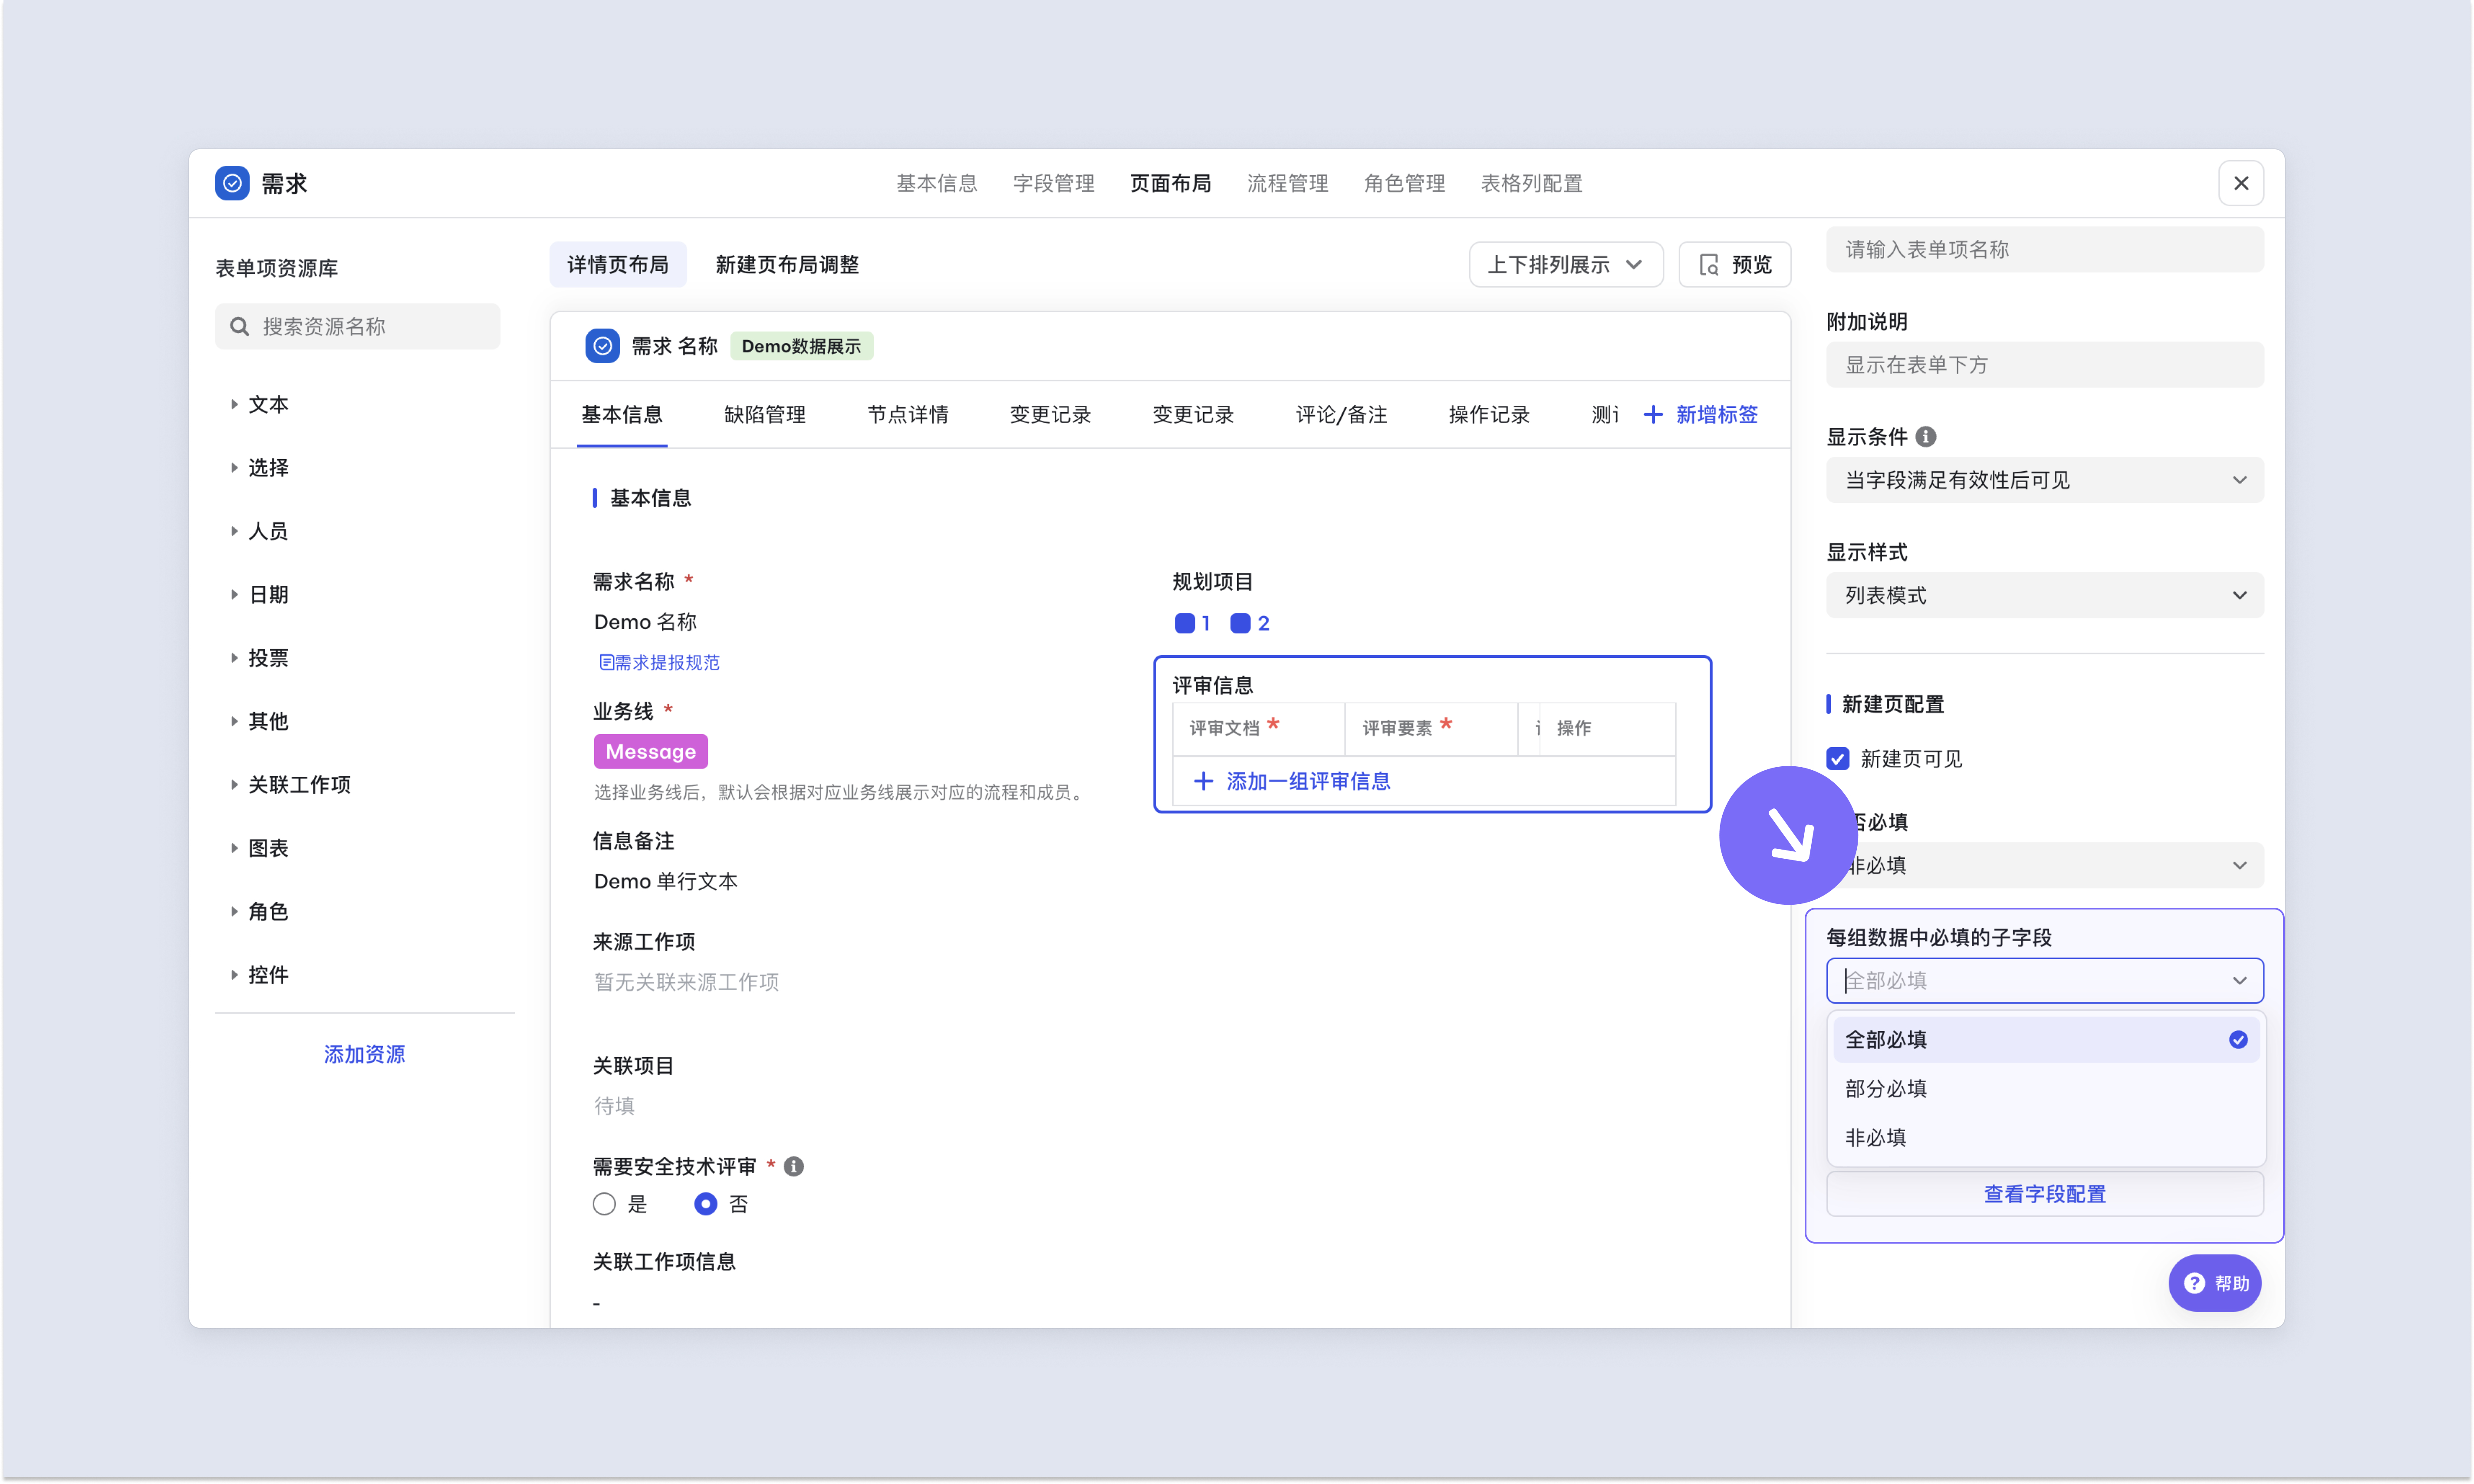
Task: Click the 显示条件 info icon
Action: [x=1925, y=437]
